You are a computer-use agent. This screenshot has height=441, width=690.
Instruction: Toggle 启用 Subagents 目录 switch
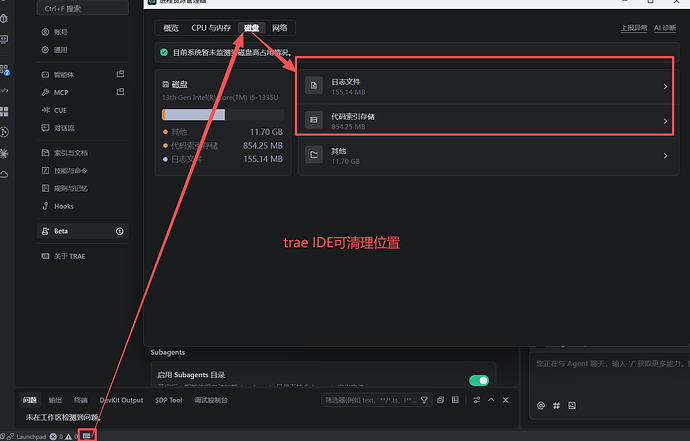479,380
